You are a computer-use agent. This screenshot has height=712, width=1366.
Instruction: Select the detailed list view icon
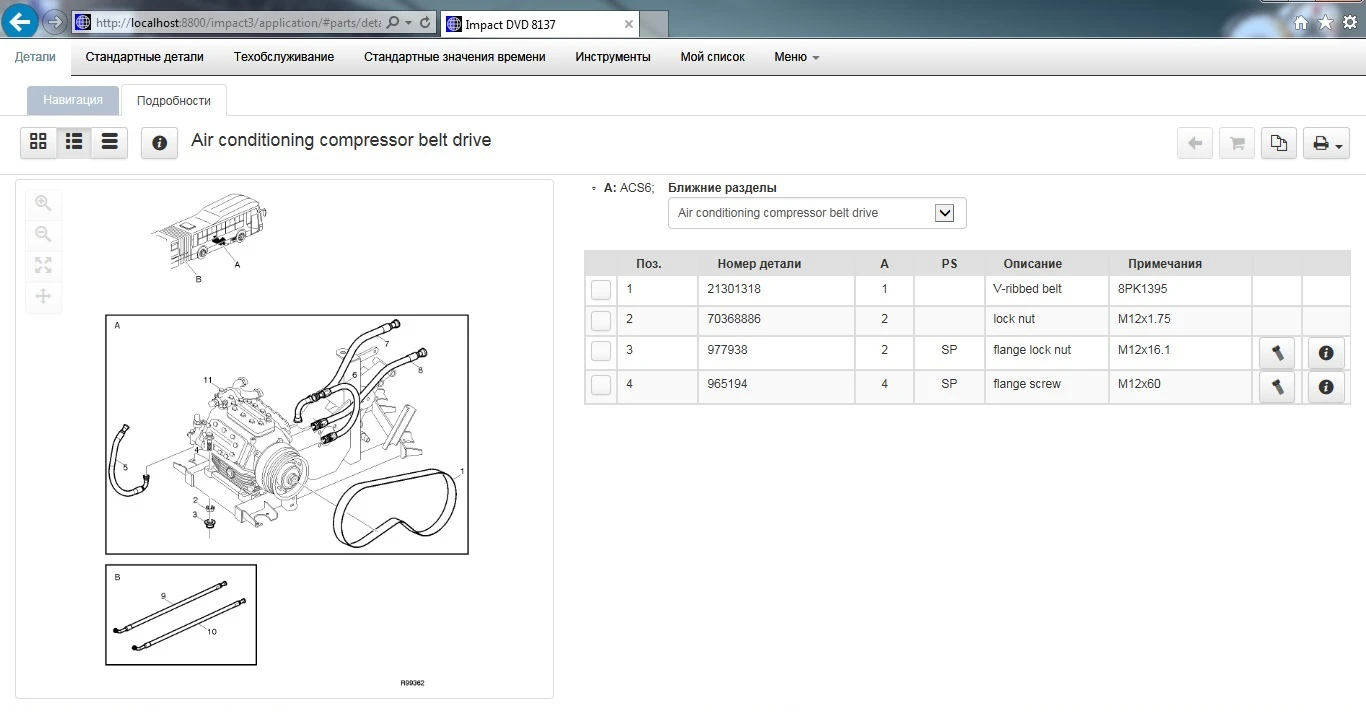pos(74,143)
